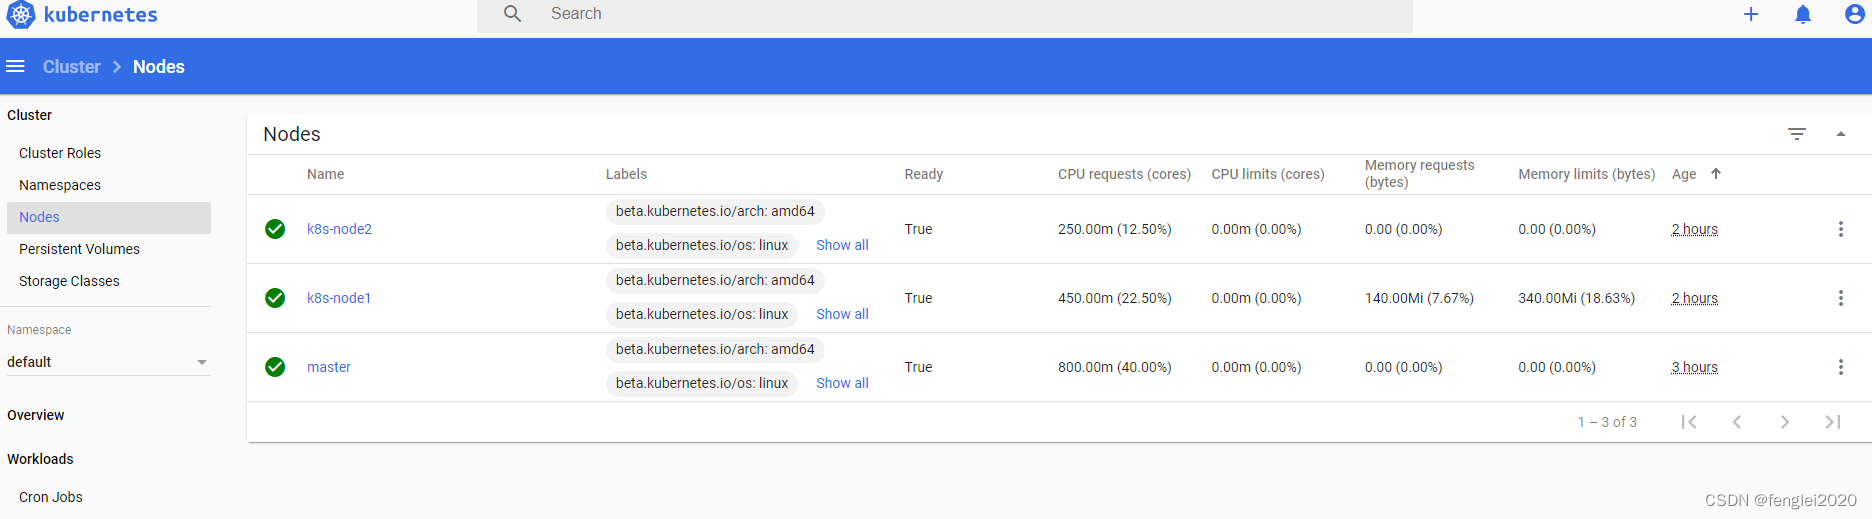Click the Search input field
The image size is (1872, 519).
coord(945,14)
